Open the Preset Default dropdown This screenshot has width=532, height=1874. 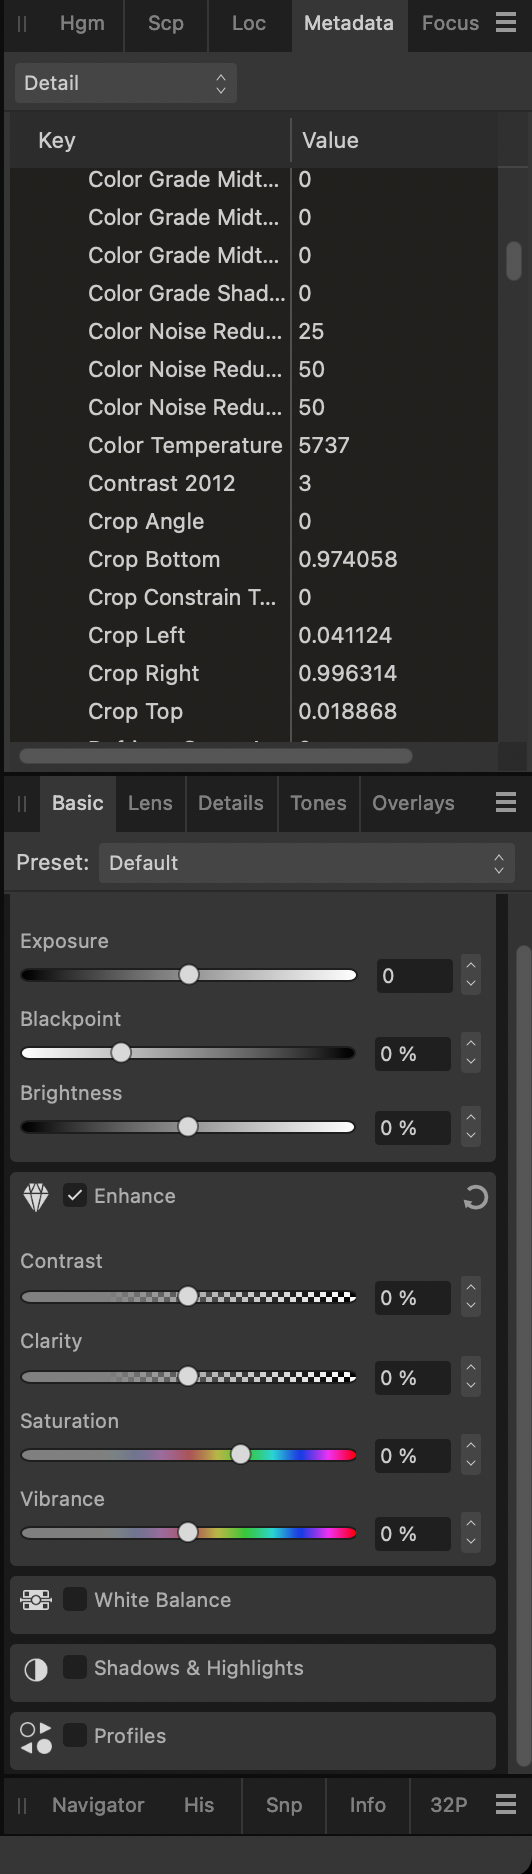point(306,863)
